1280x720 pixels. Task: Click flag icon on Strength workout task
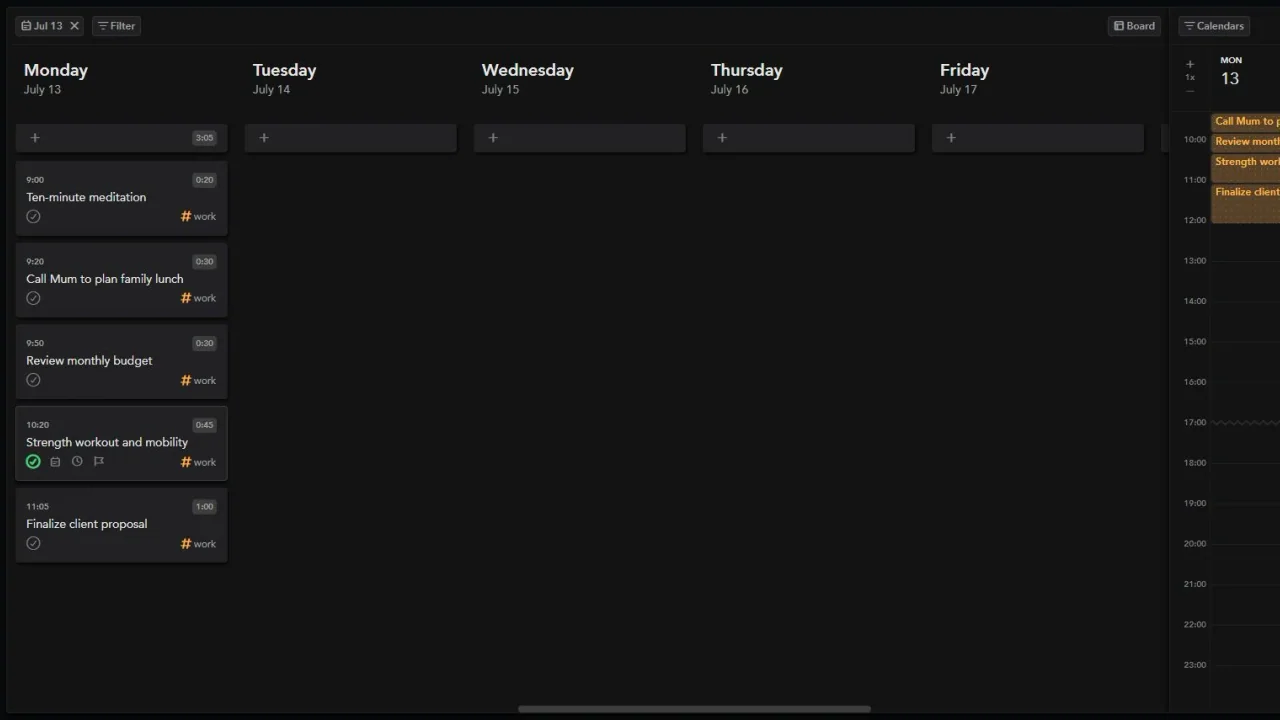pos(99,462)
